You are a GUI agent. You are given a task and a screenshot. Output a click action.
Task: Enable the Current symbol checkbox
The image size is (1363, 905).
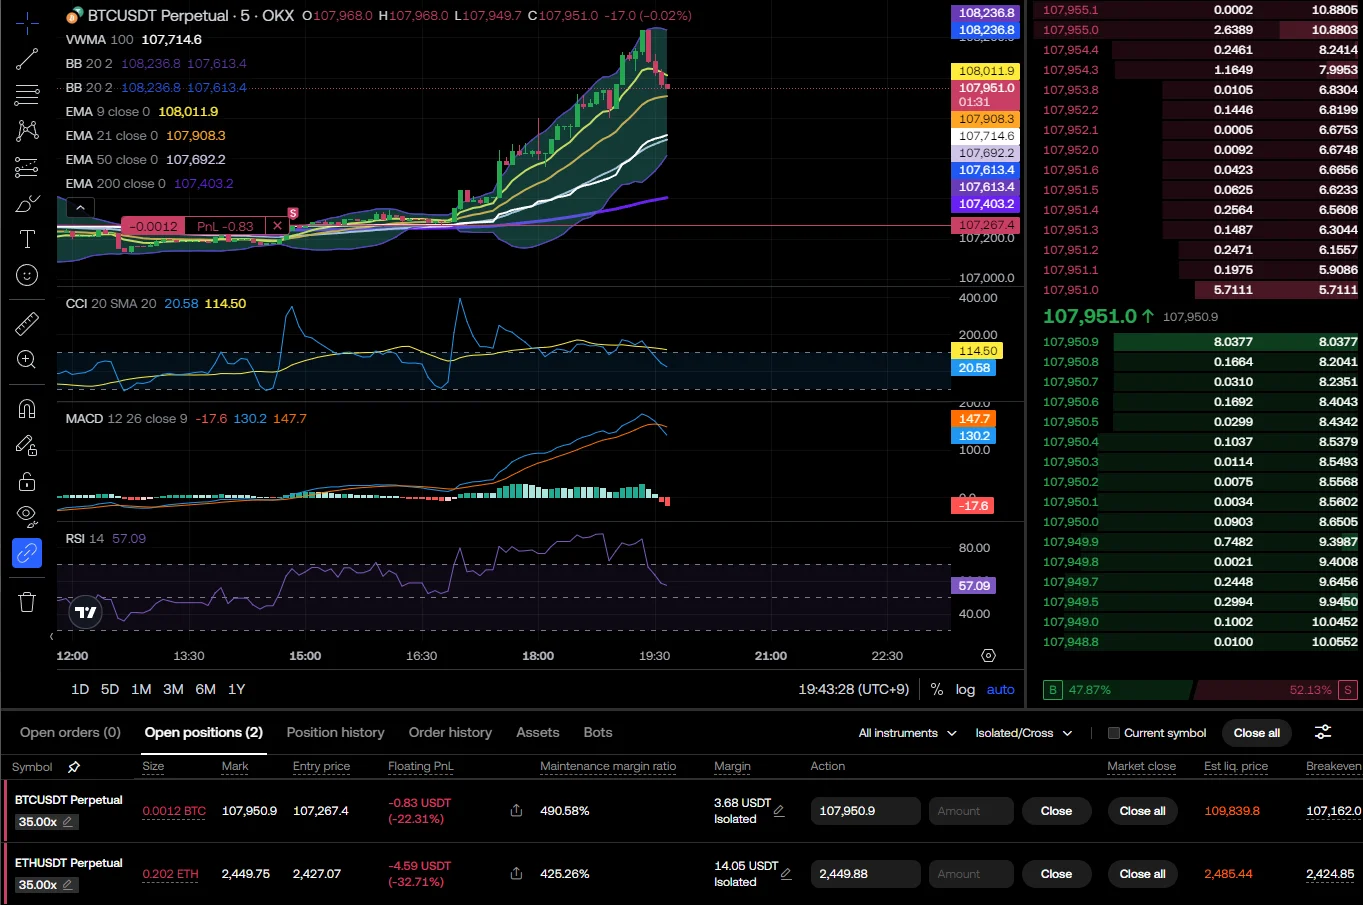coord(1114,733)
